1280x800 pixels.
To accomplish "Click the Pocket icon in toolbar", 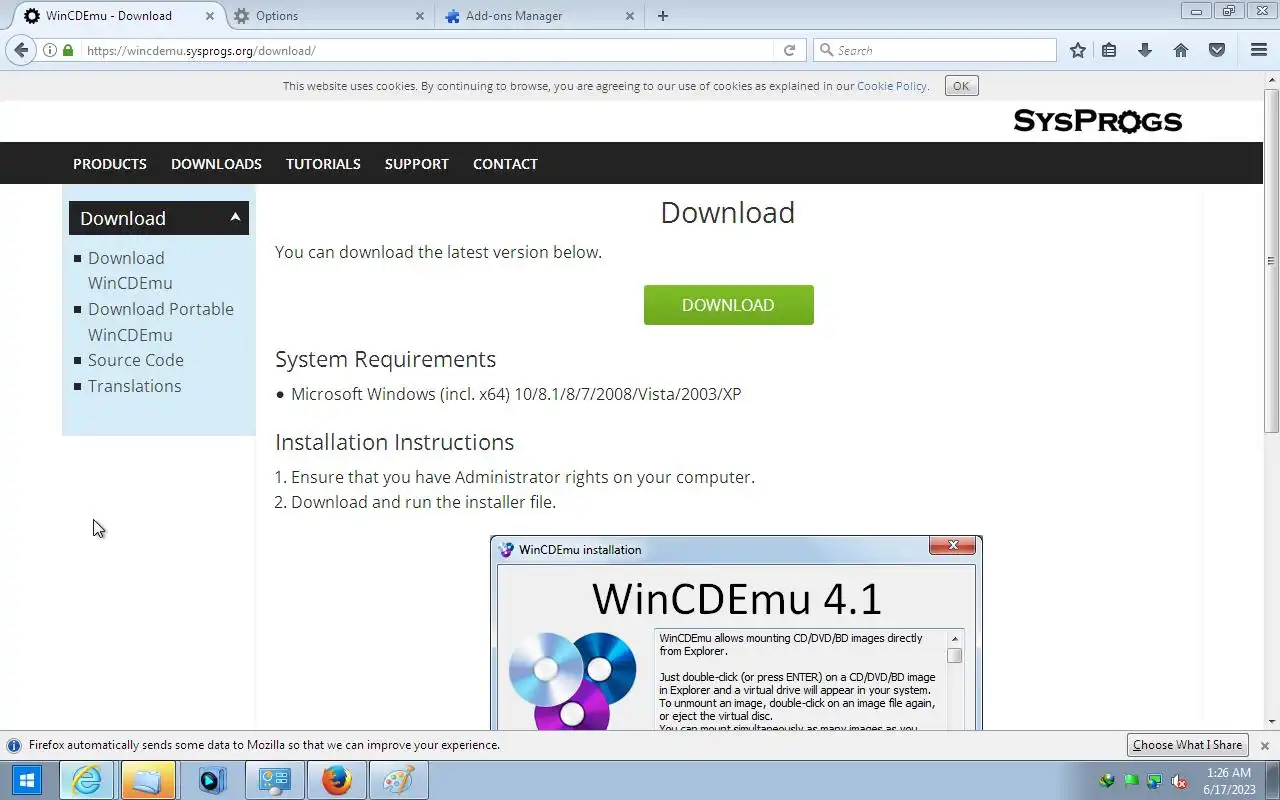I will click(1217, 50).
